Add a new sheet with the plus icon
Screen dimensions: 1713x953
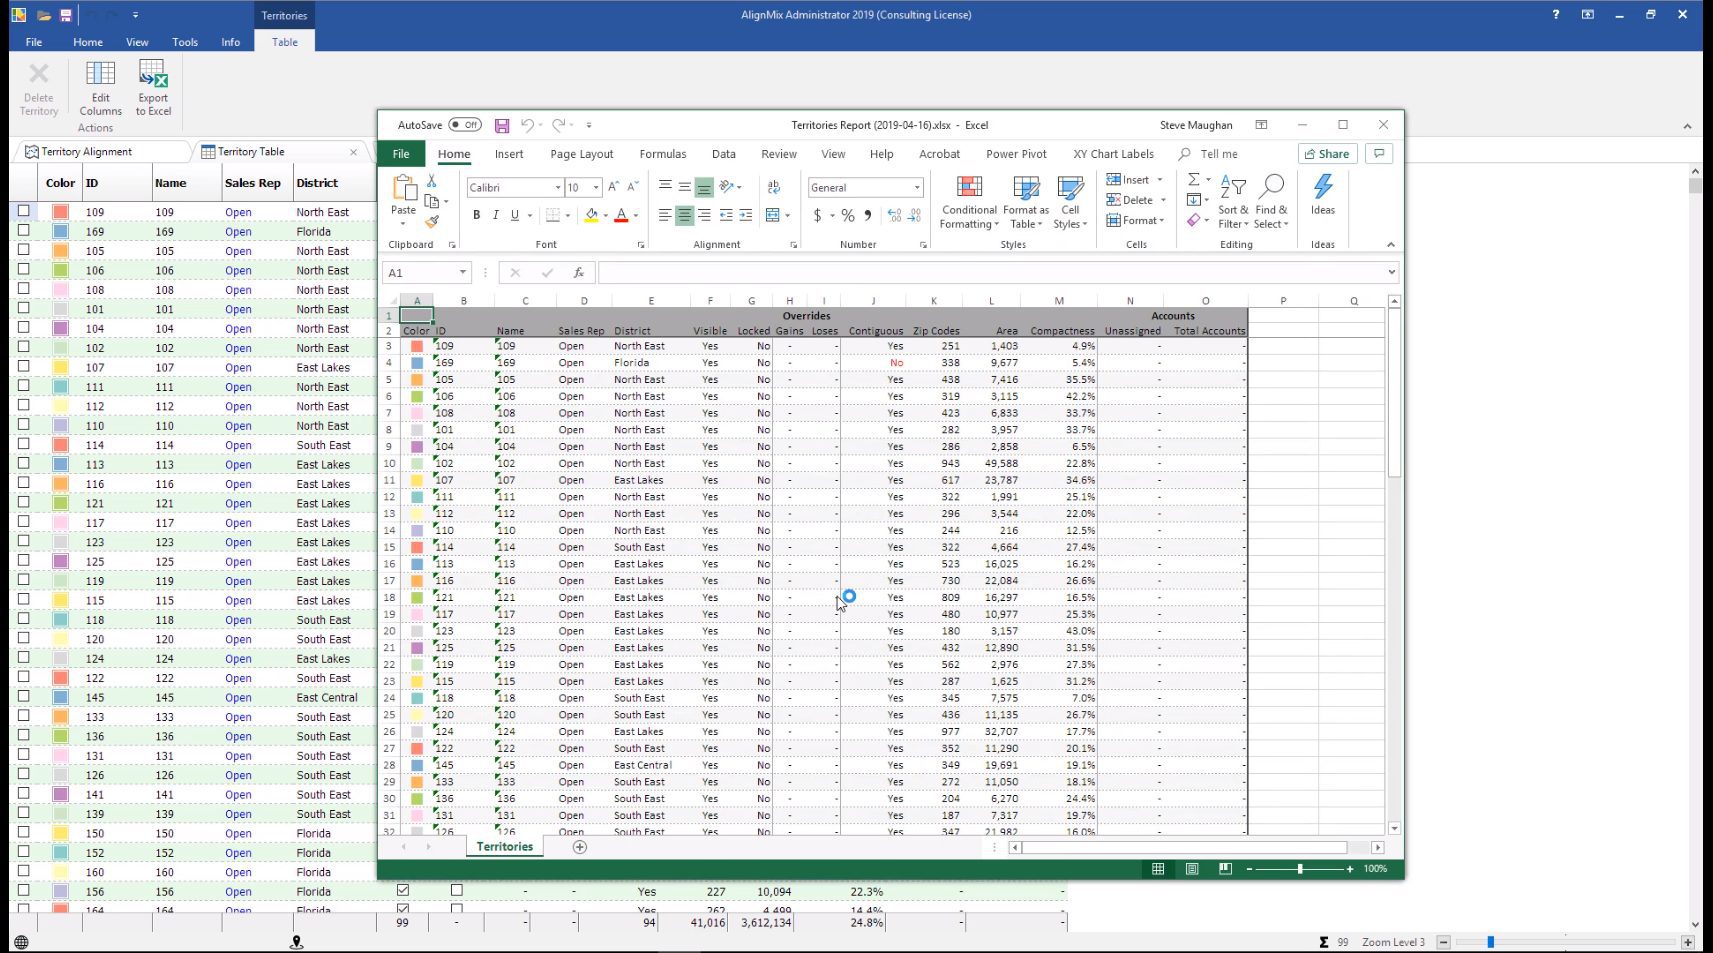(579, 847)
